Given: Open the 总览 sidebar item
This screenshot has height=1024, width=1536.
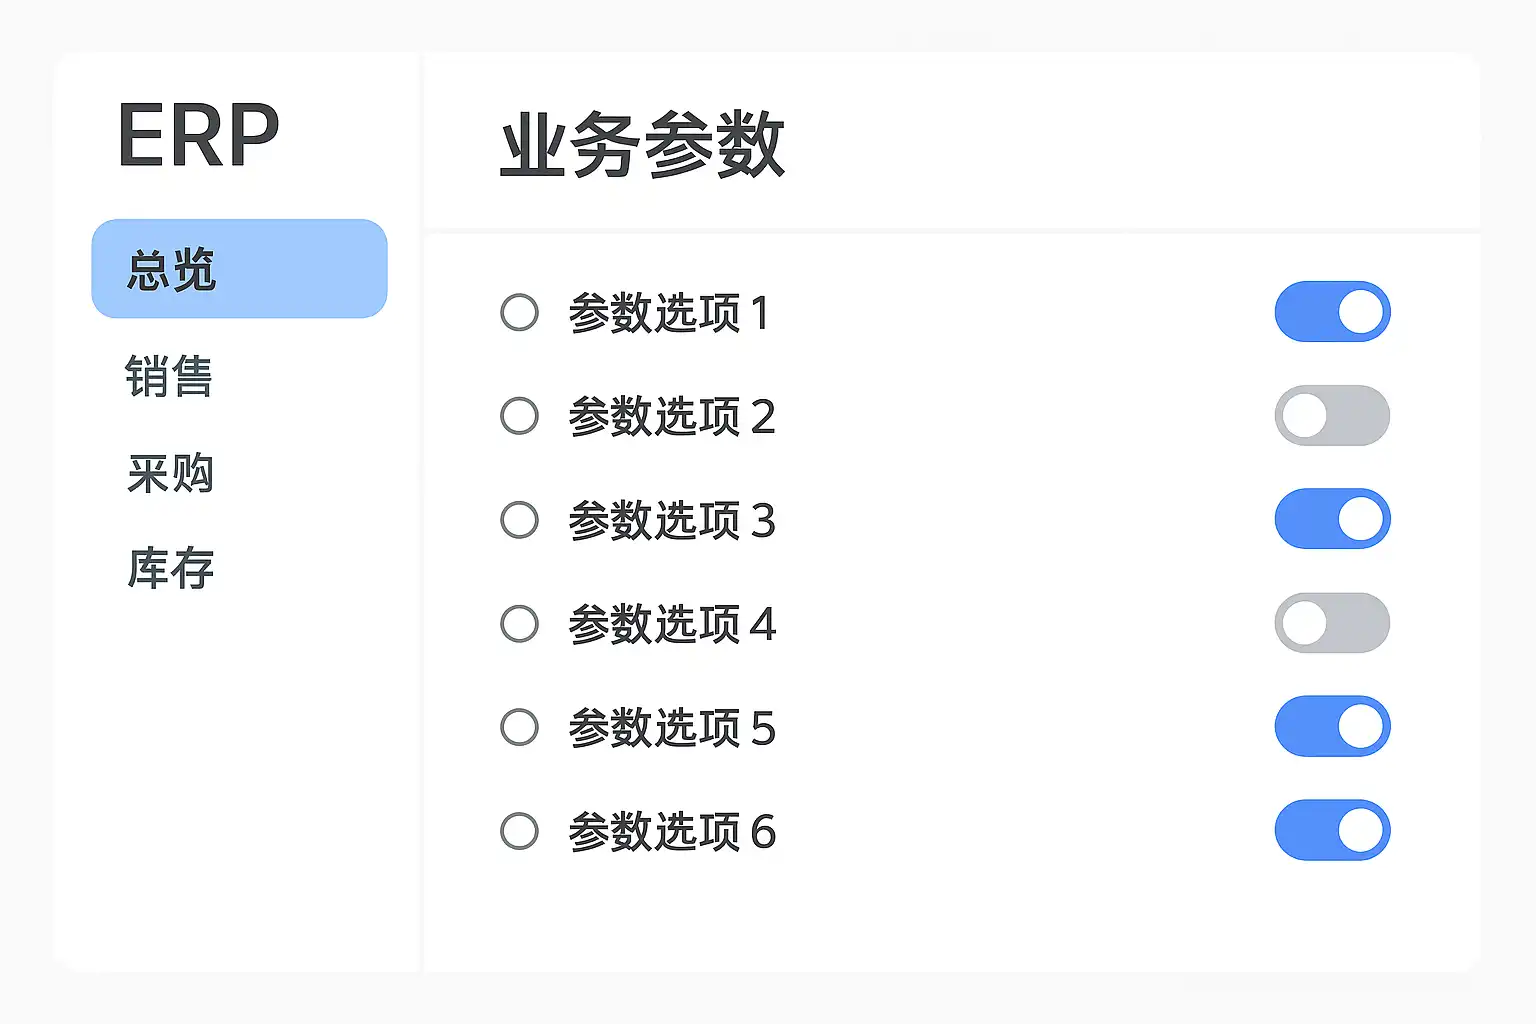Looking at the screenshot, I should 239,269.
